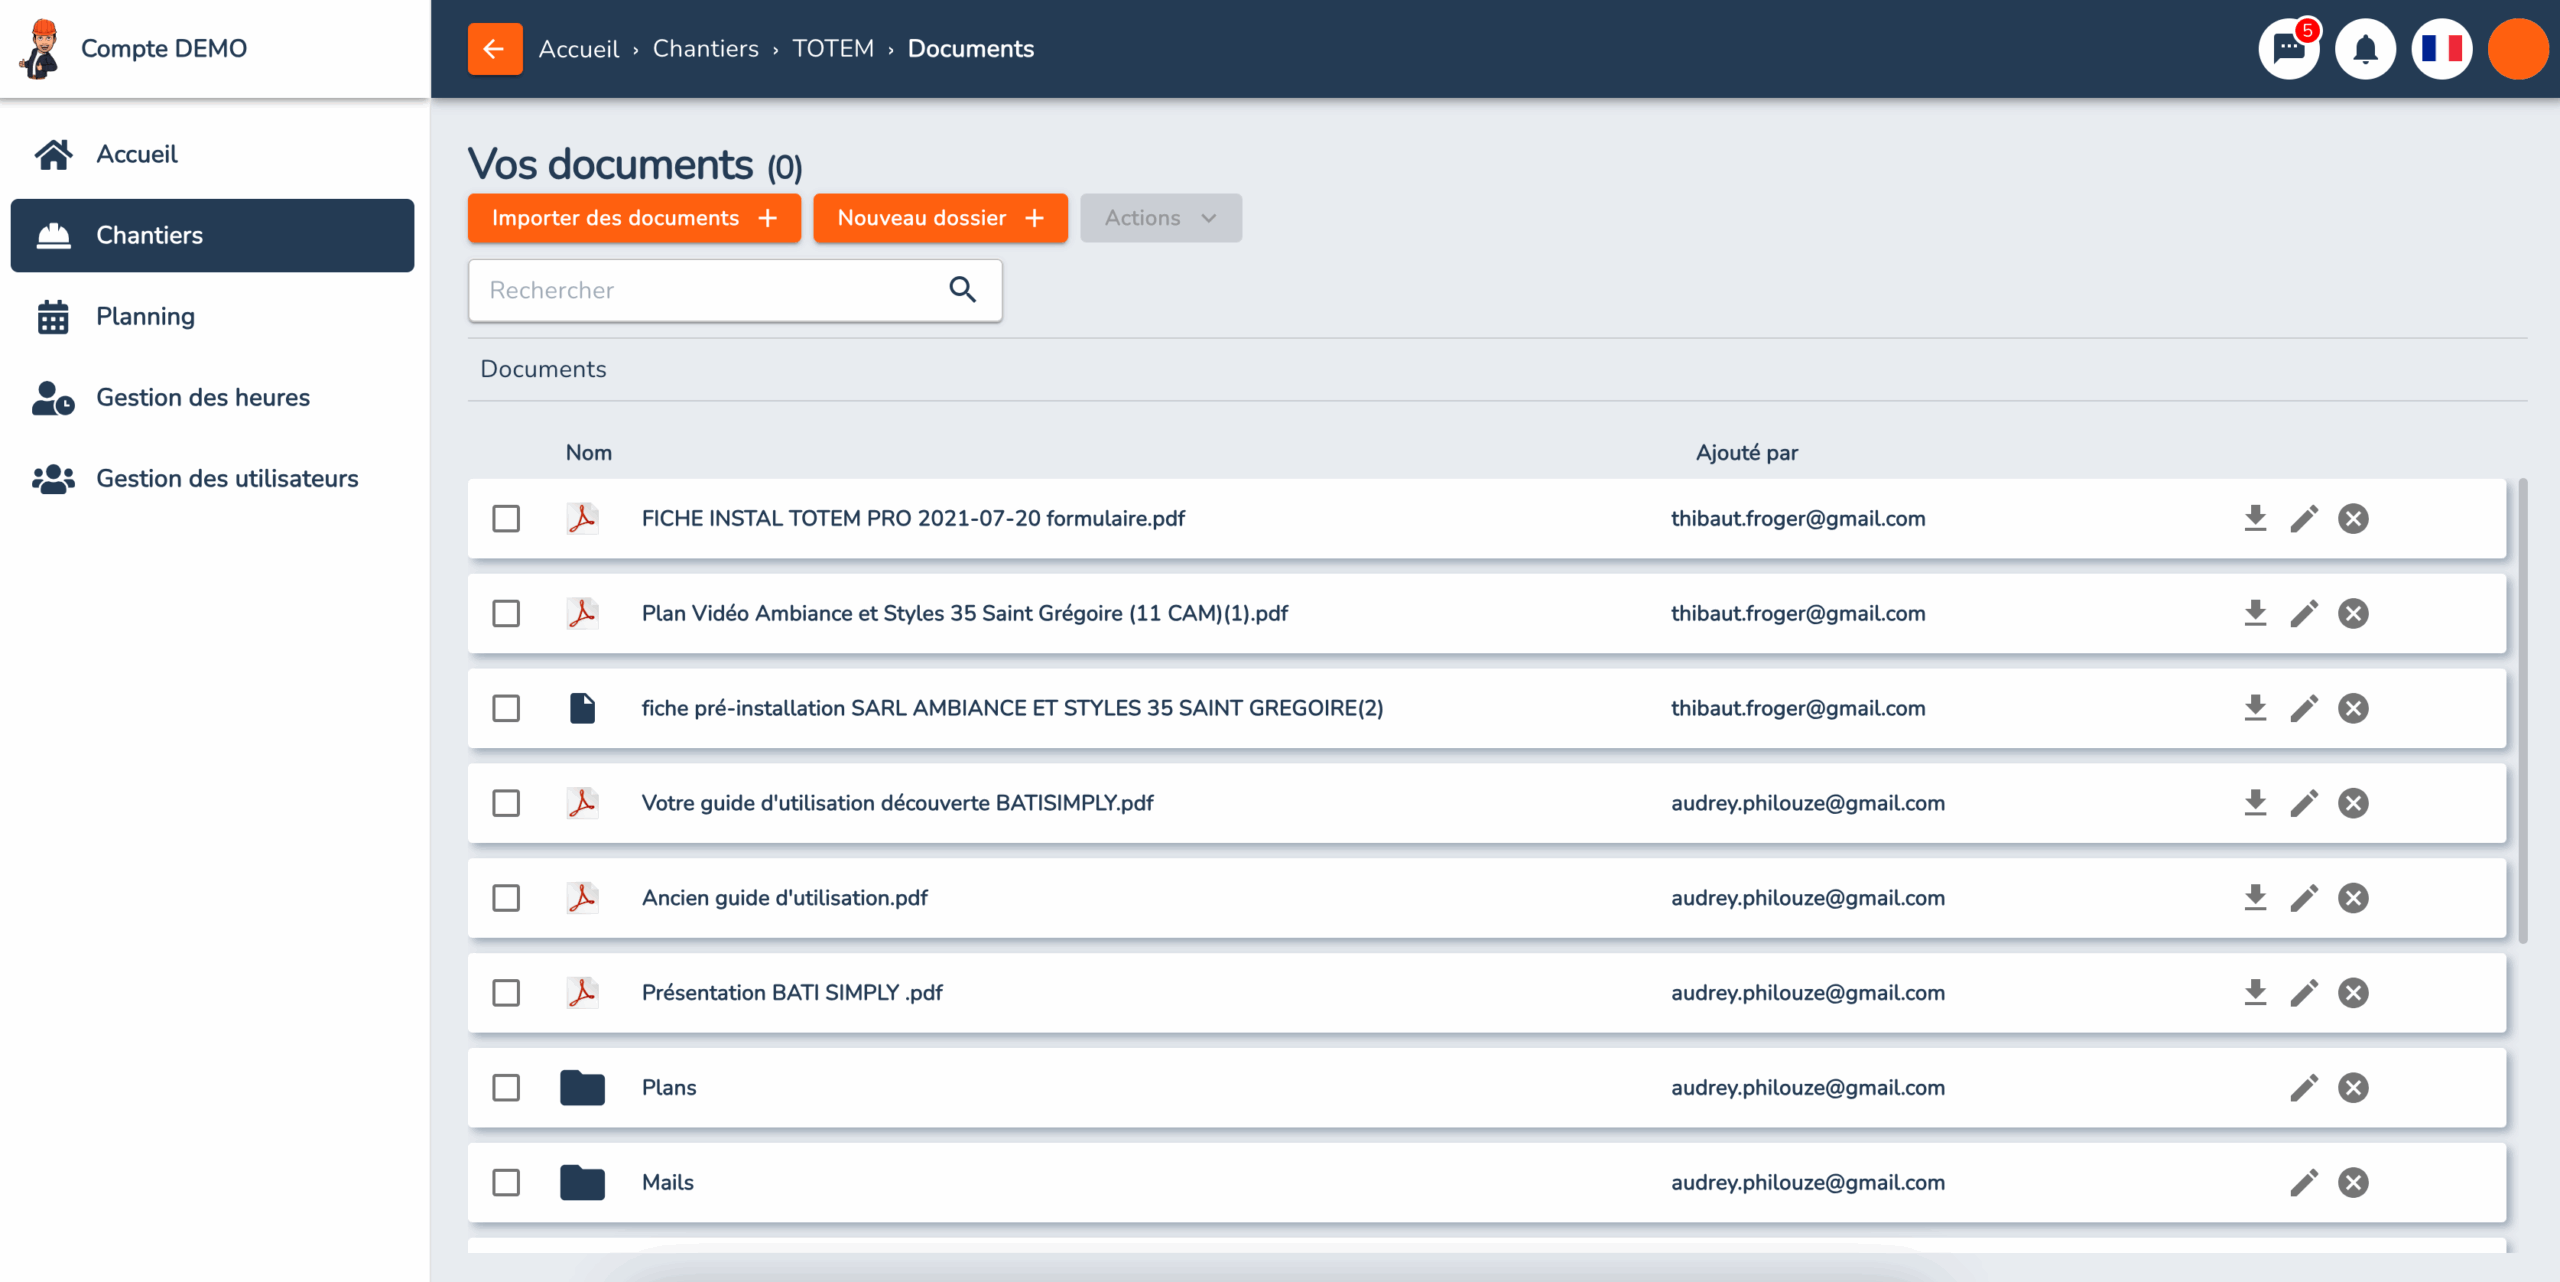Go to TOTEM breadcrumb
The height and width of the screenshot is (1282, 2560).
[833, 49]
